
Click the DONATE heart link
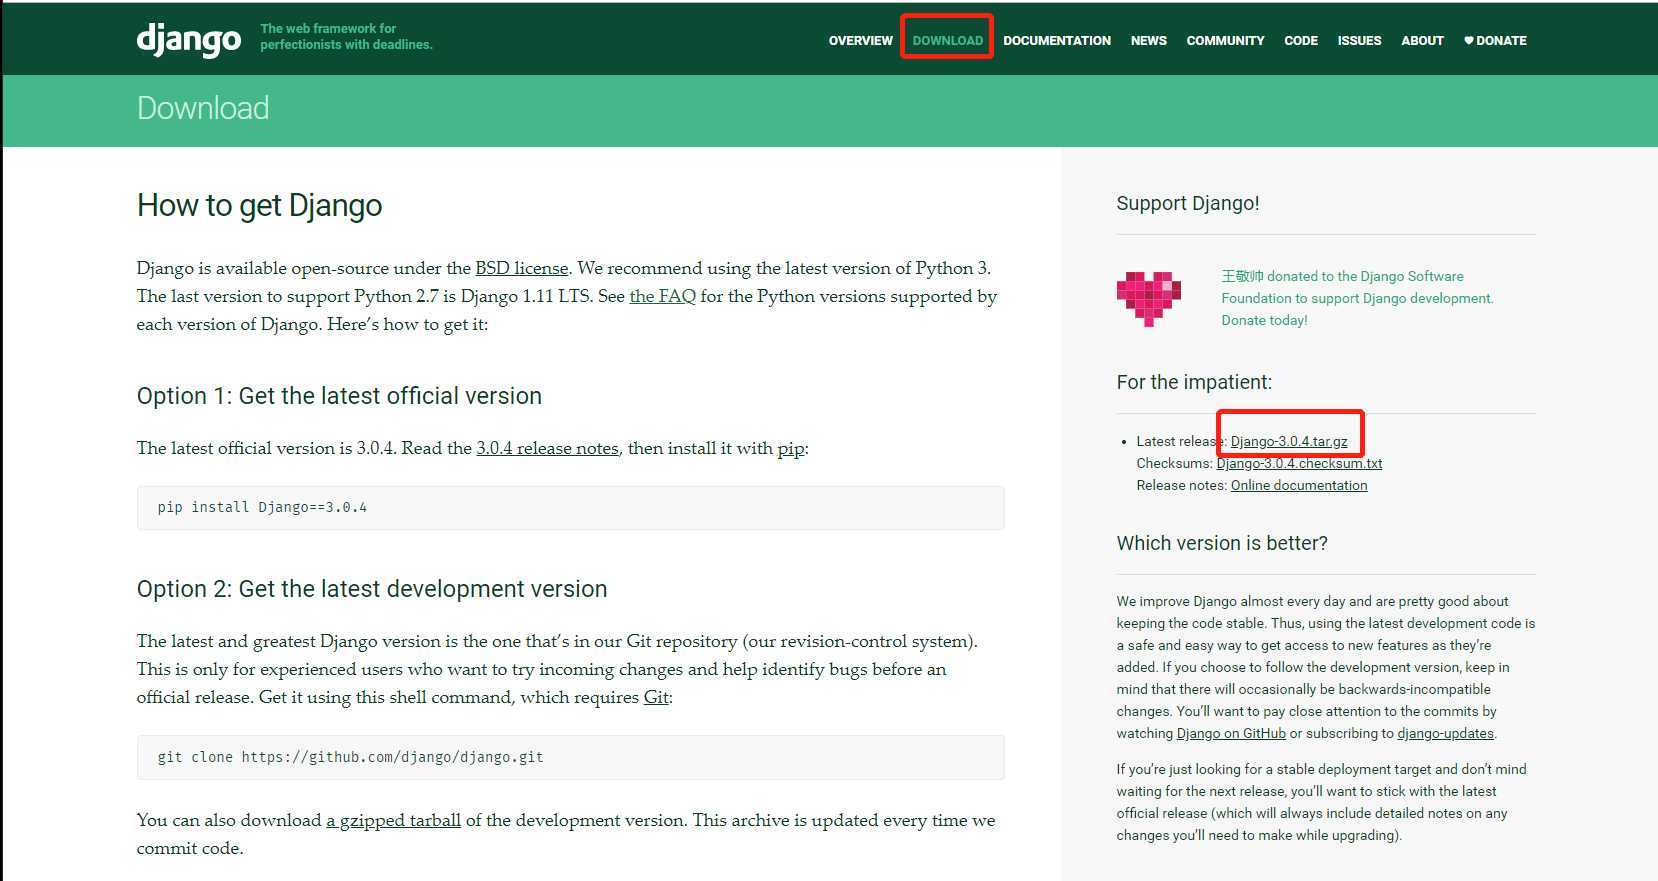coord(1495,41)
